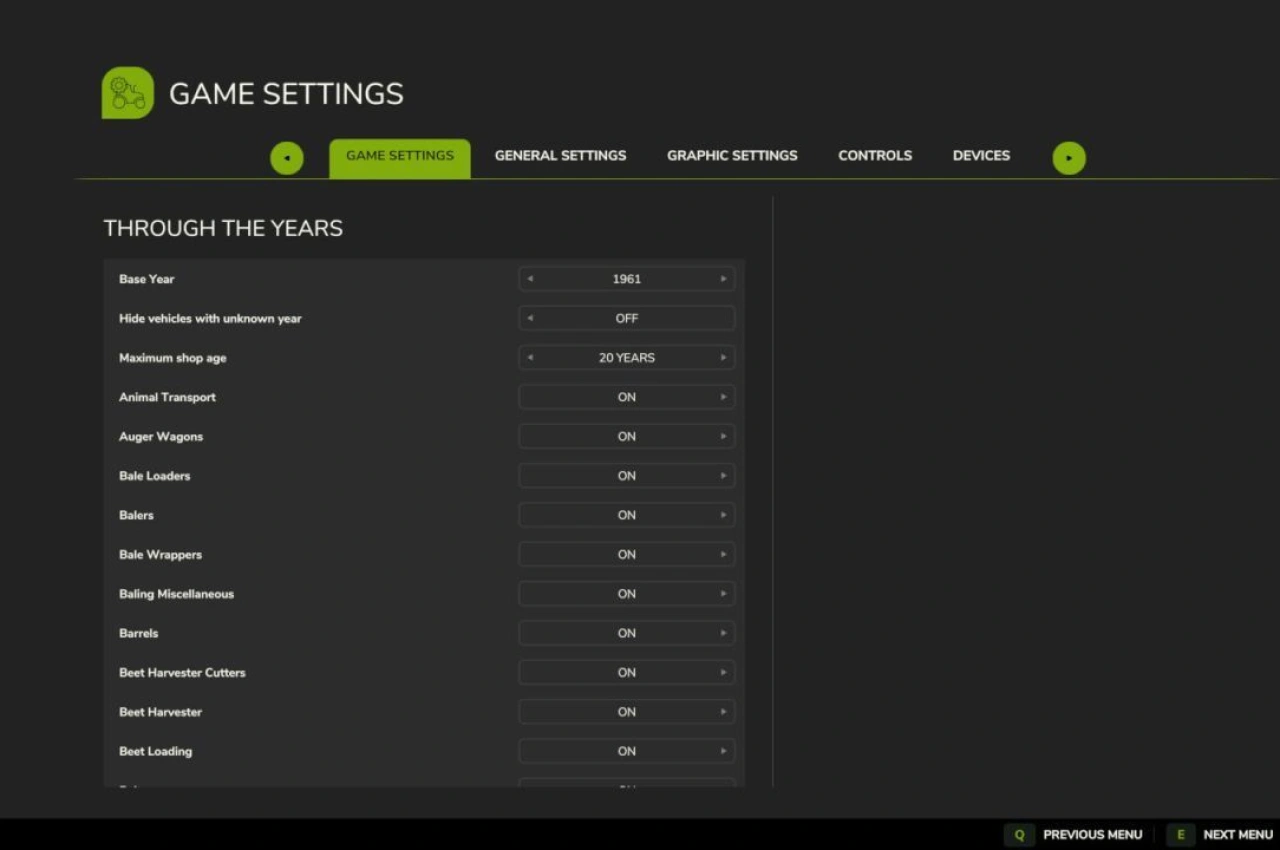Open the General Settings tab
Image resolution: width=1280 pixels, height=850 pixels.
(560, 156)
